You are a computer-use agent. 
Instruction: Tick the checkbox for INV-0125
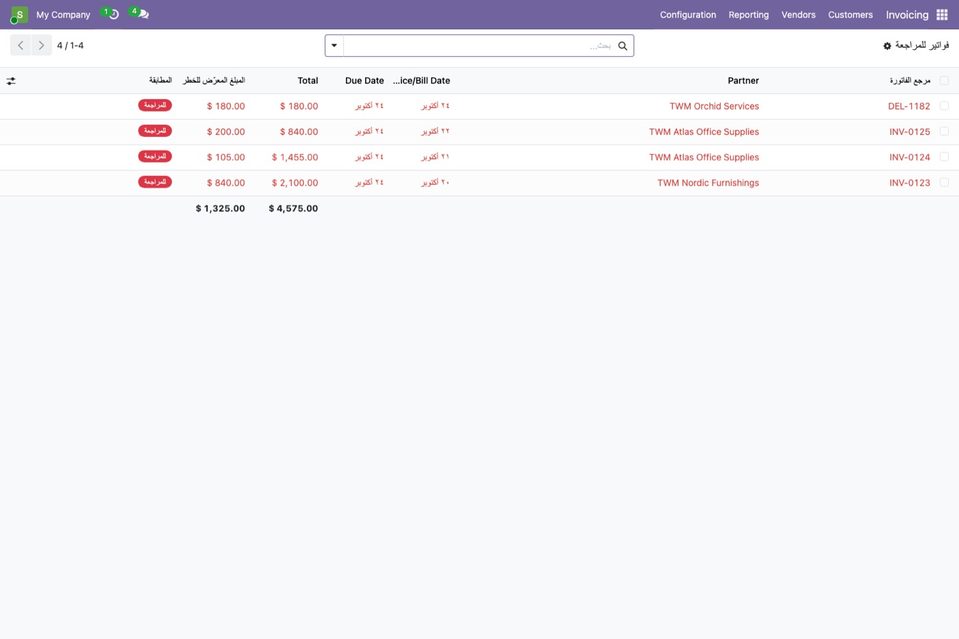[944, 131]
